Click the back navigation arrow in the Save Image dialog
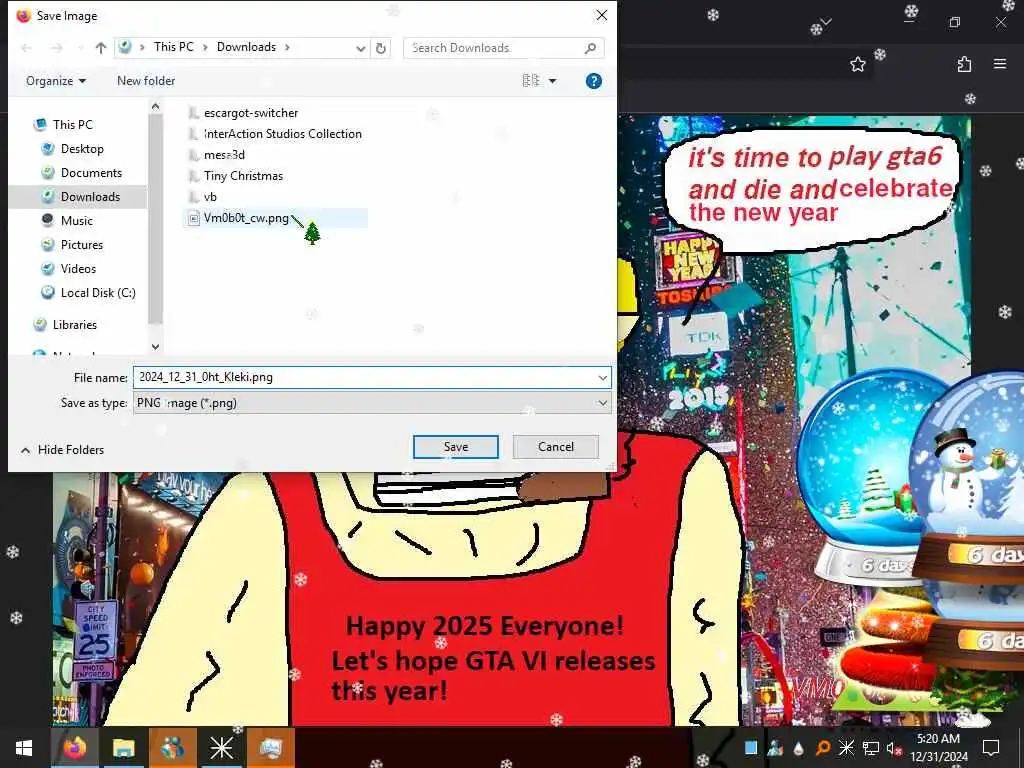The width and height of the screenshot is (1024, 768). point(27,48)
